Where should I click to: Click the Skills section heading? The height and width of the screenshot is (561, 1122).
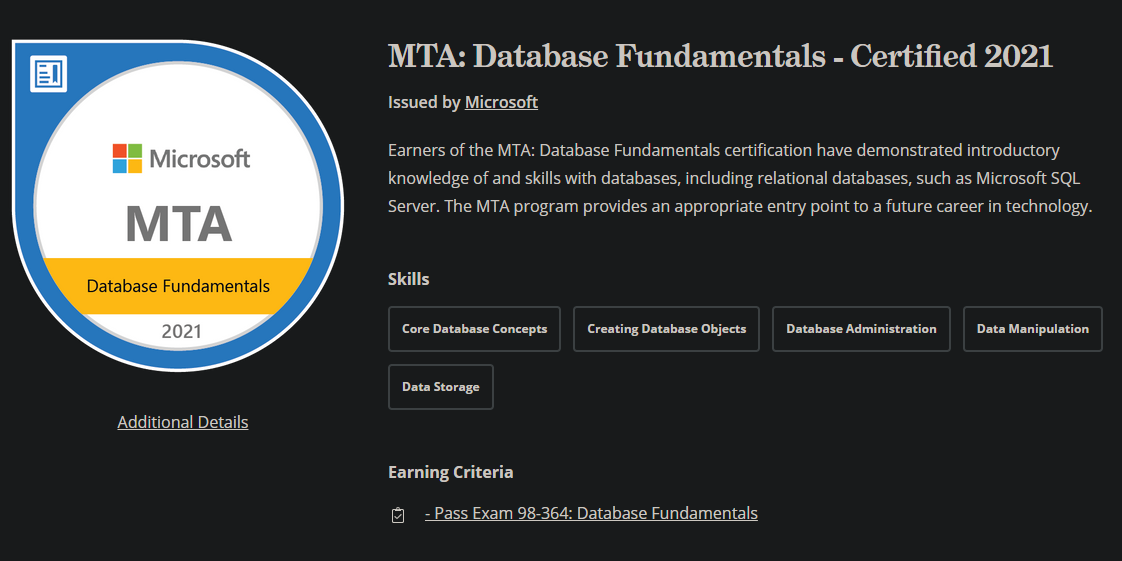point(409,279)
